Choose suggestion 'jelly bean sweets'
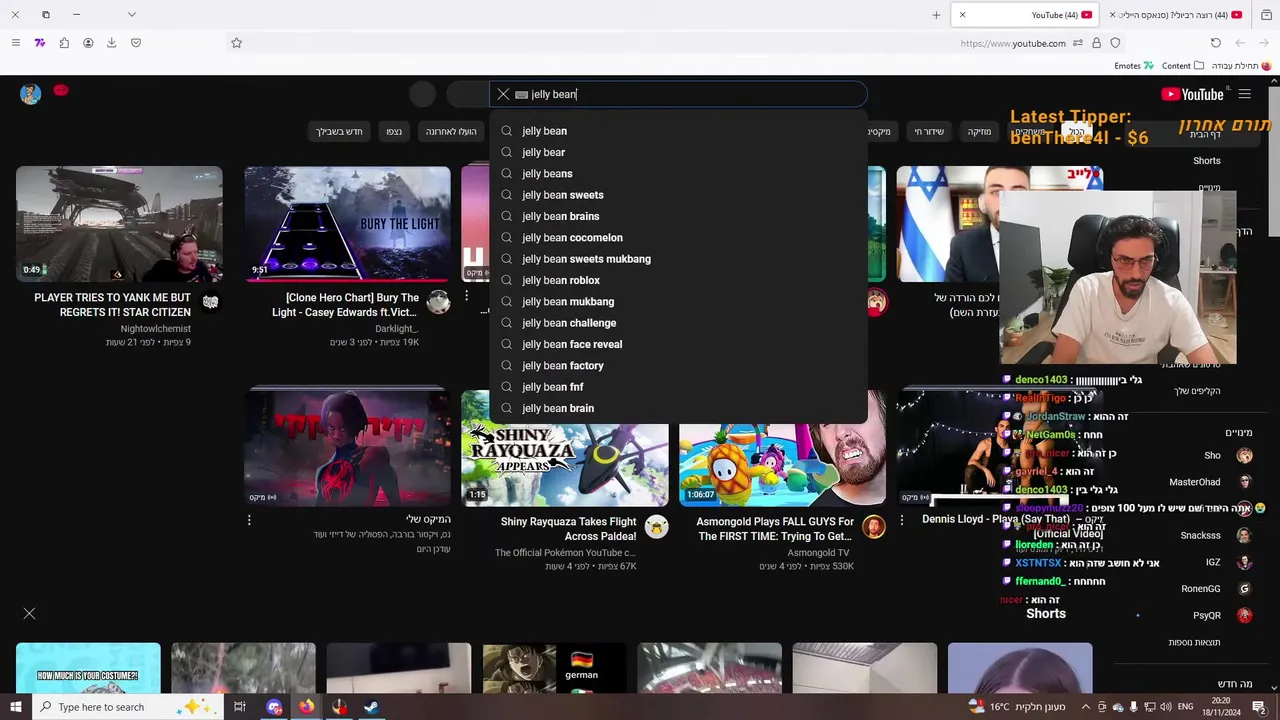1280x720 pixels. pyautogui.click(x=678, y=195)
